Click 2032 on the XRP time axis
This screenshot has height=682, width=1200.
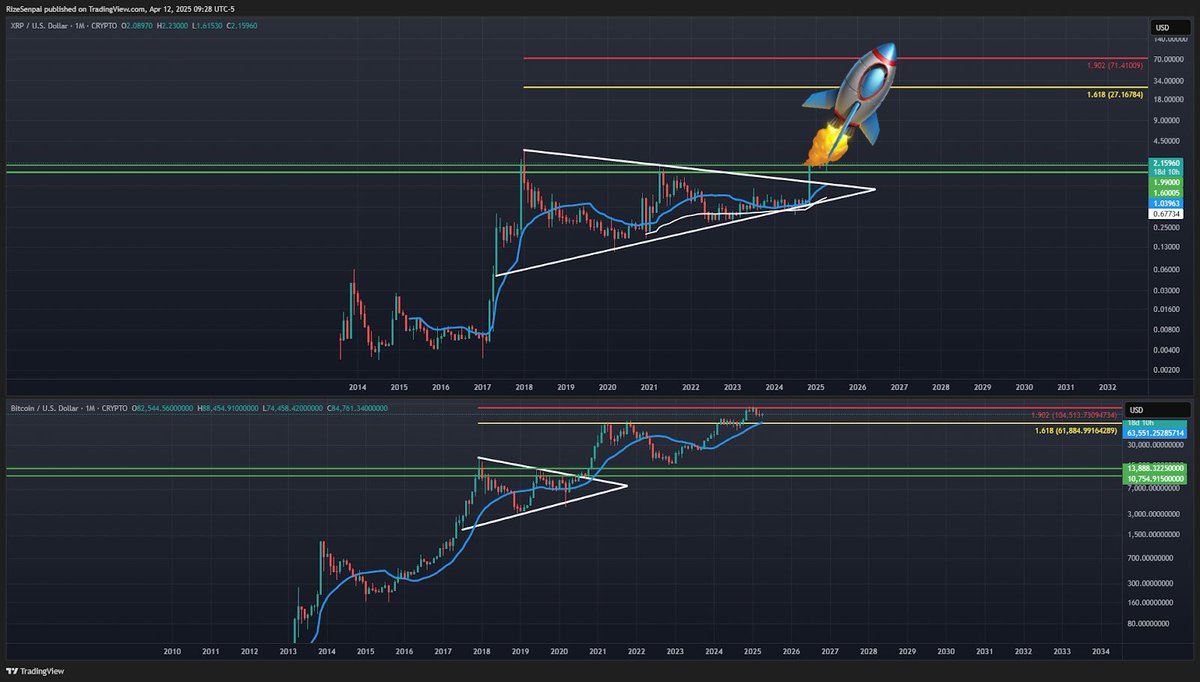1107,386
